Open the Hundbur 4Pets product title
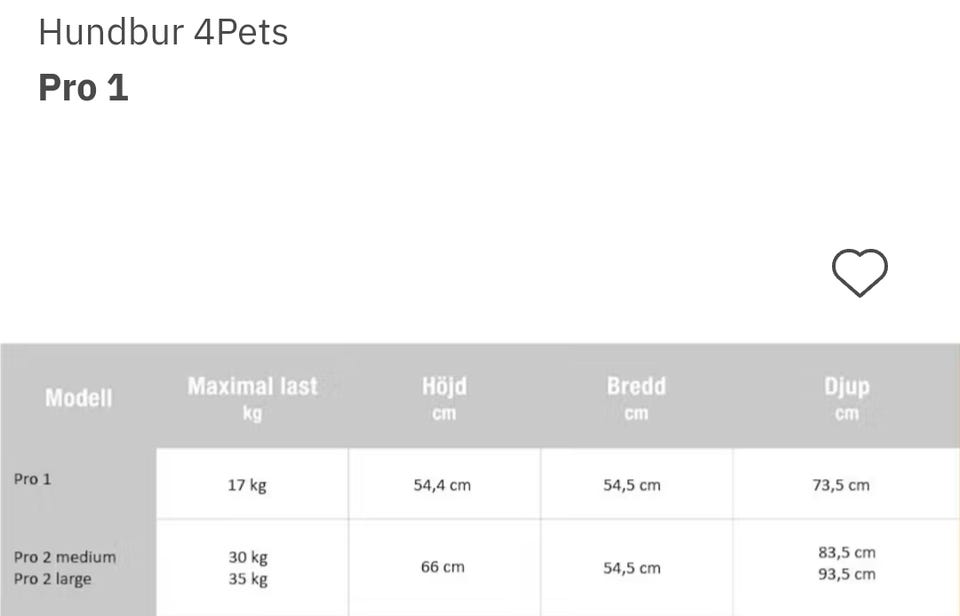 163,32
